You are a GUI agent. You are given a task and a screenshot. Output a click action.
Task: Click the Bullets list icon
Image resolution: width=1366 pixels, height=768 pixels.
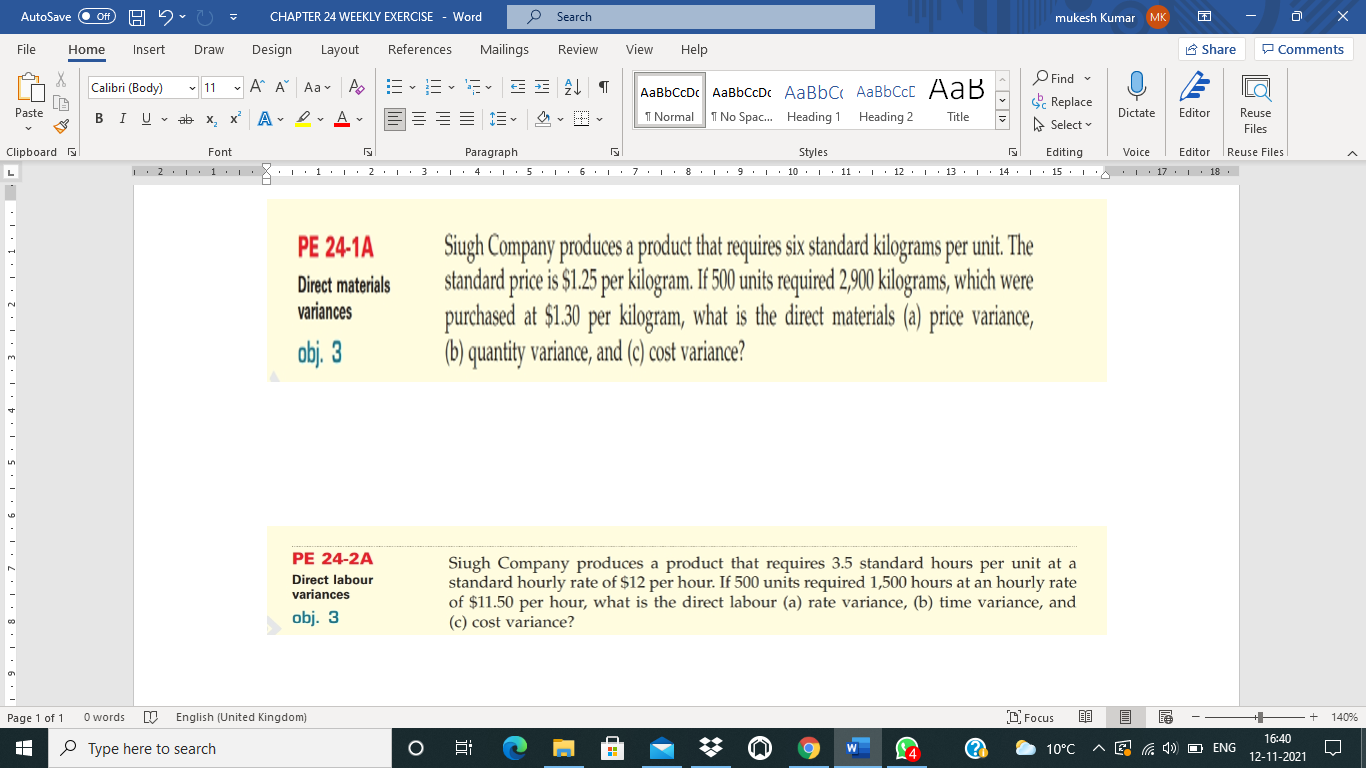(x=394, y=88)
